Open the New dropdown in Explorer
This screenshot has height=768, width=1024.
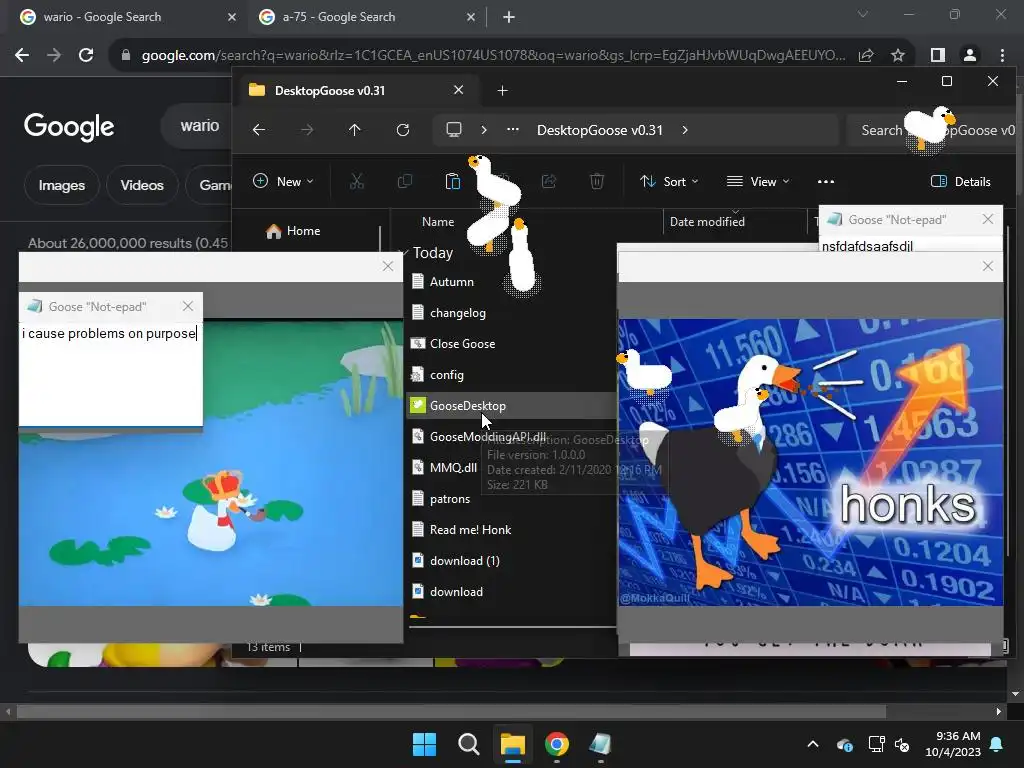pos(283,182)
